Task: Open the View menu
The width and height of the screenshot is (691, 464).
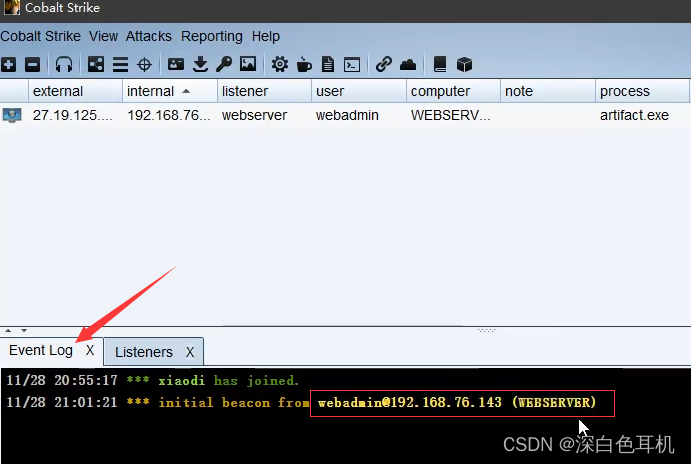Action: pos(104,36)
